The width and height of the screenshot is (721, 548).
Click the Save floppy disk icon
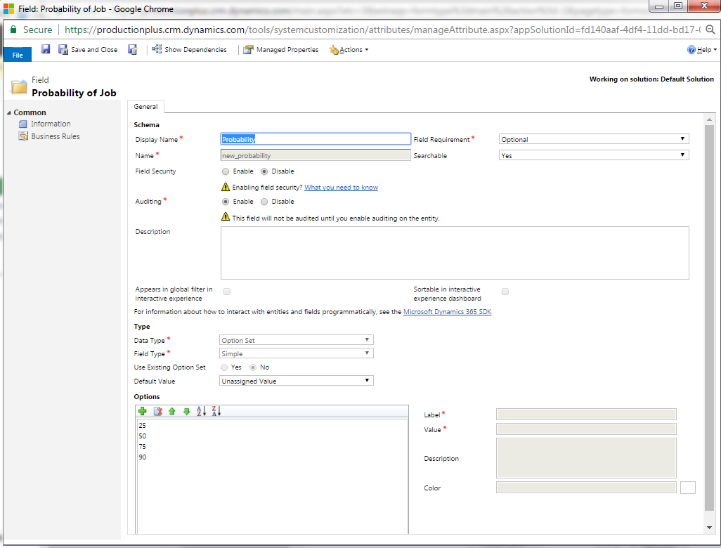tap(46, 49)
